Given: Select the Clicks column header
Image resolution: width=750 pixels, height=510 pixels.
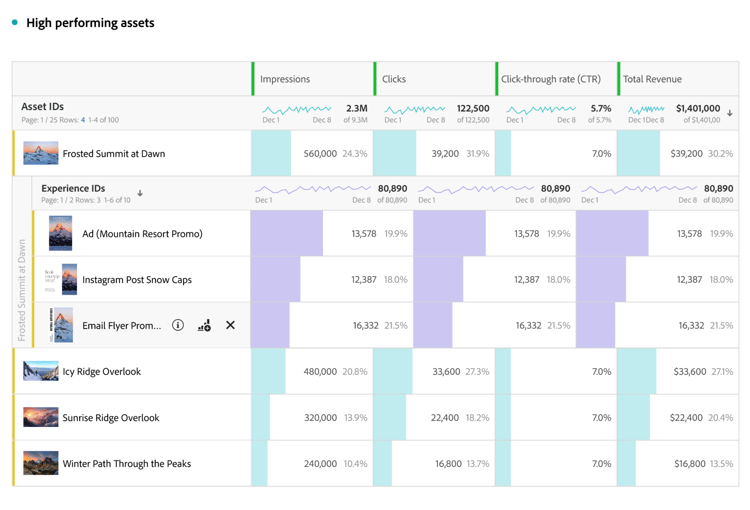Looking at the screenshot, I should click(x=394, y=79).
